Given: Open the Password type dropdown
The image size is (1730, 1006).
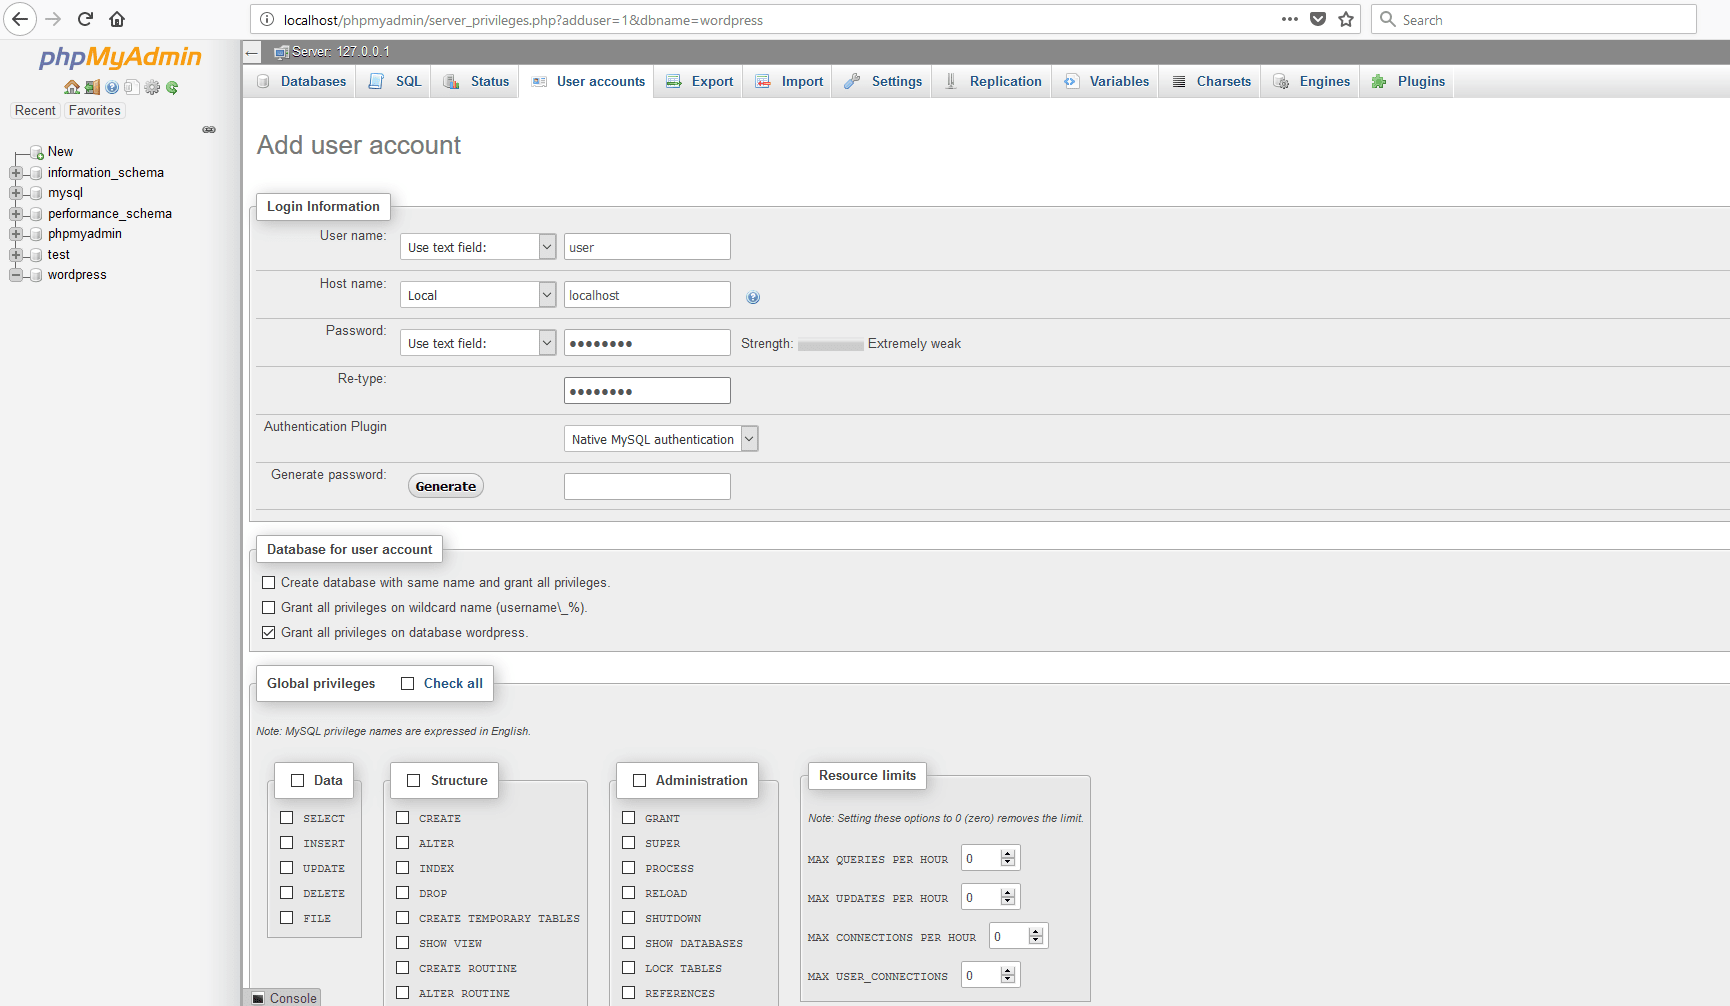Looking at the screenshot, I should click(x=478, y=343).
